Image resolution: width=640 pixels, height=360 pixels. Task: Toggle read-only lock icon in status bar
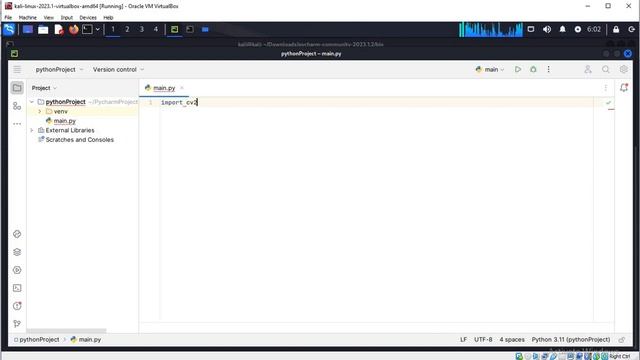[622, 340]
